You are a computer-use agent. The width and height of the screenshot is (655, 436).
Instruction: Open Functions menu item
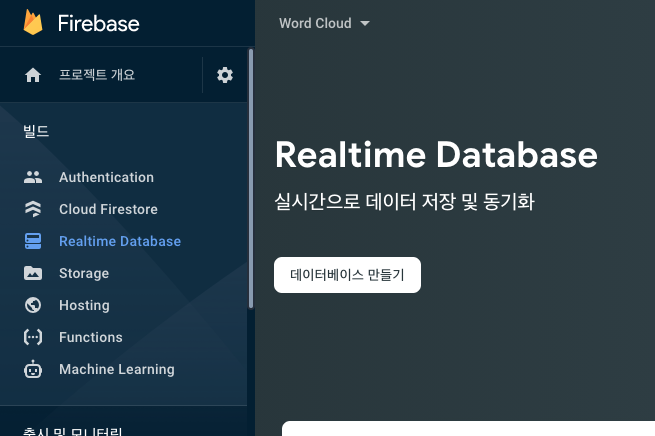point(91,337)
